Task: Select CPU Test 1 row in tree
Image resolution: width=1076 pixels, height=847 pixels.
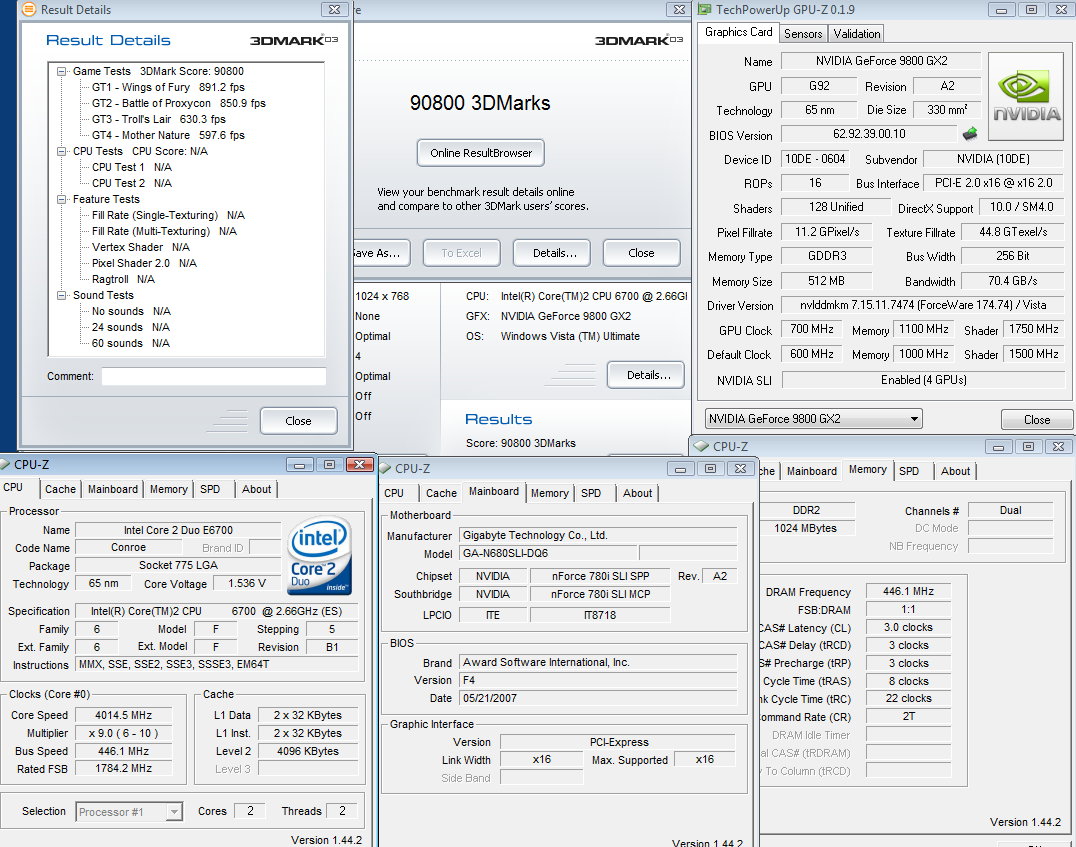Action: coord(132,167)
